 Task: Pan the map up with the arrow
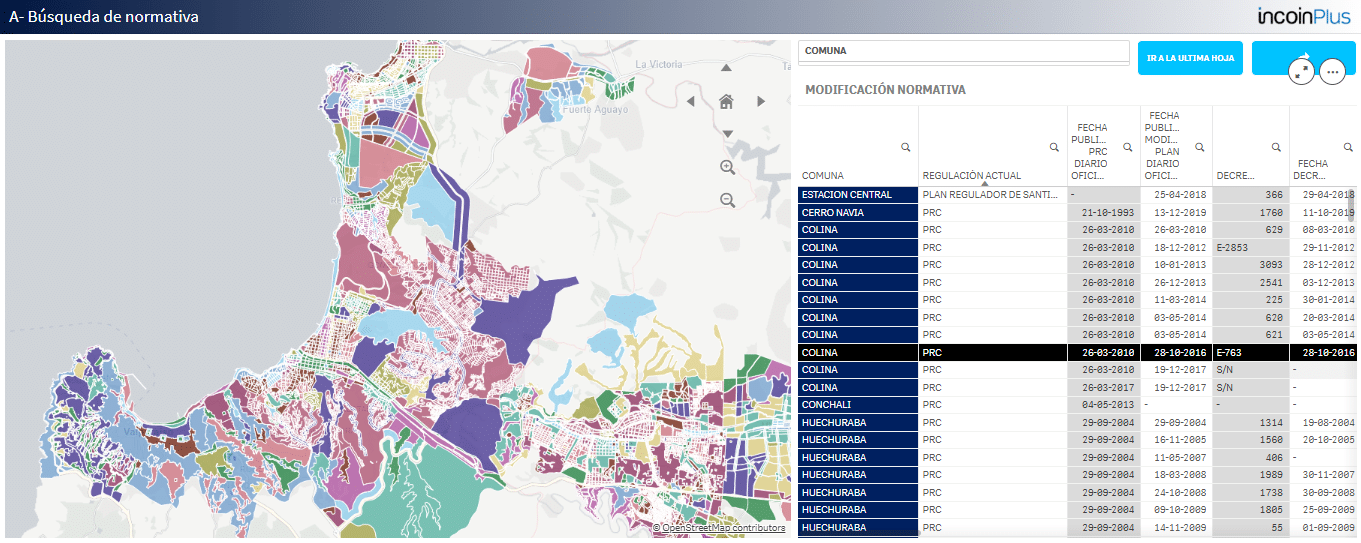click(x=726, y=68)
